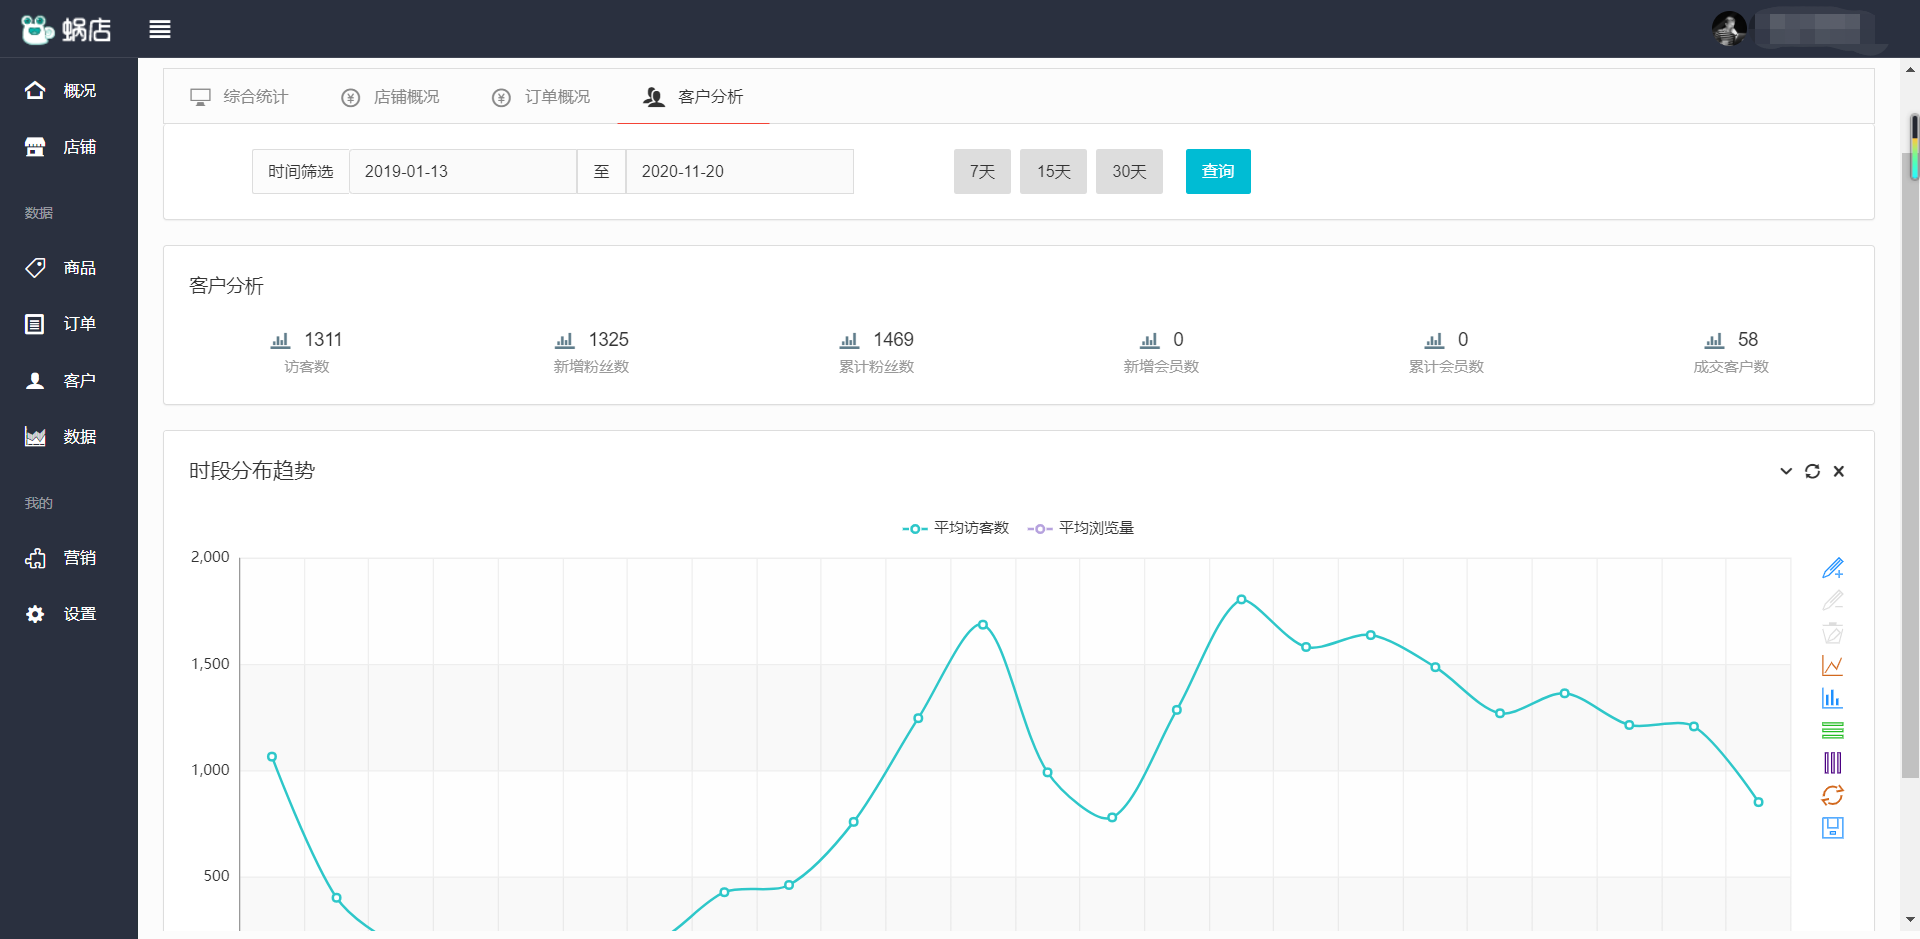Open 概况 in sidebar

pyautogui.click(x=68, y=91)
